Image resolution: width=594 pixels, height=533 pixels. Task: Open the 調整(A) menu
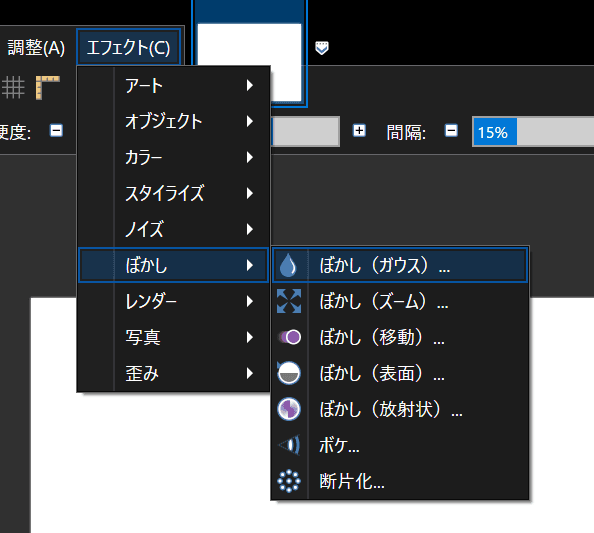(x=36, y=48)
